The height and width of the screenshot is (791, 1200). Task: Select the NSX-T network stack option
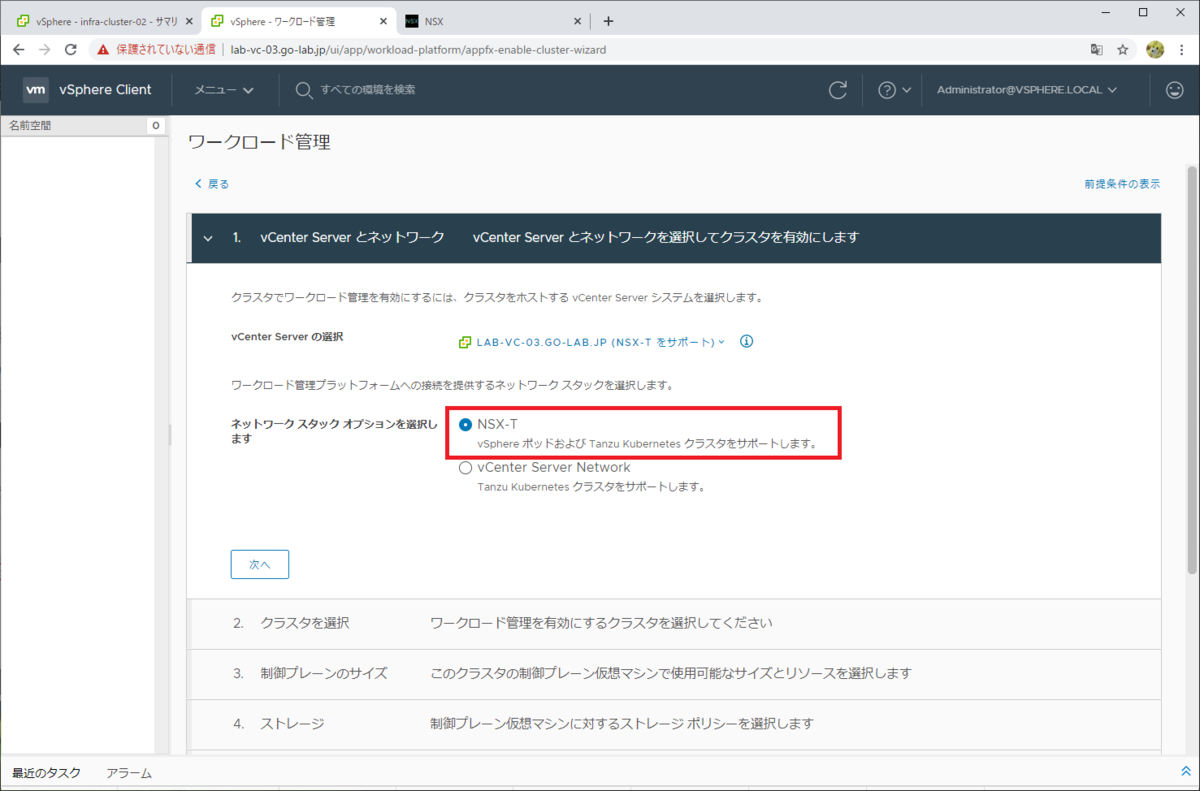click(x=465, y=424)
